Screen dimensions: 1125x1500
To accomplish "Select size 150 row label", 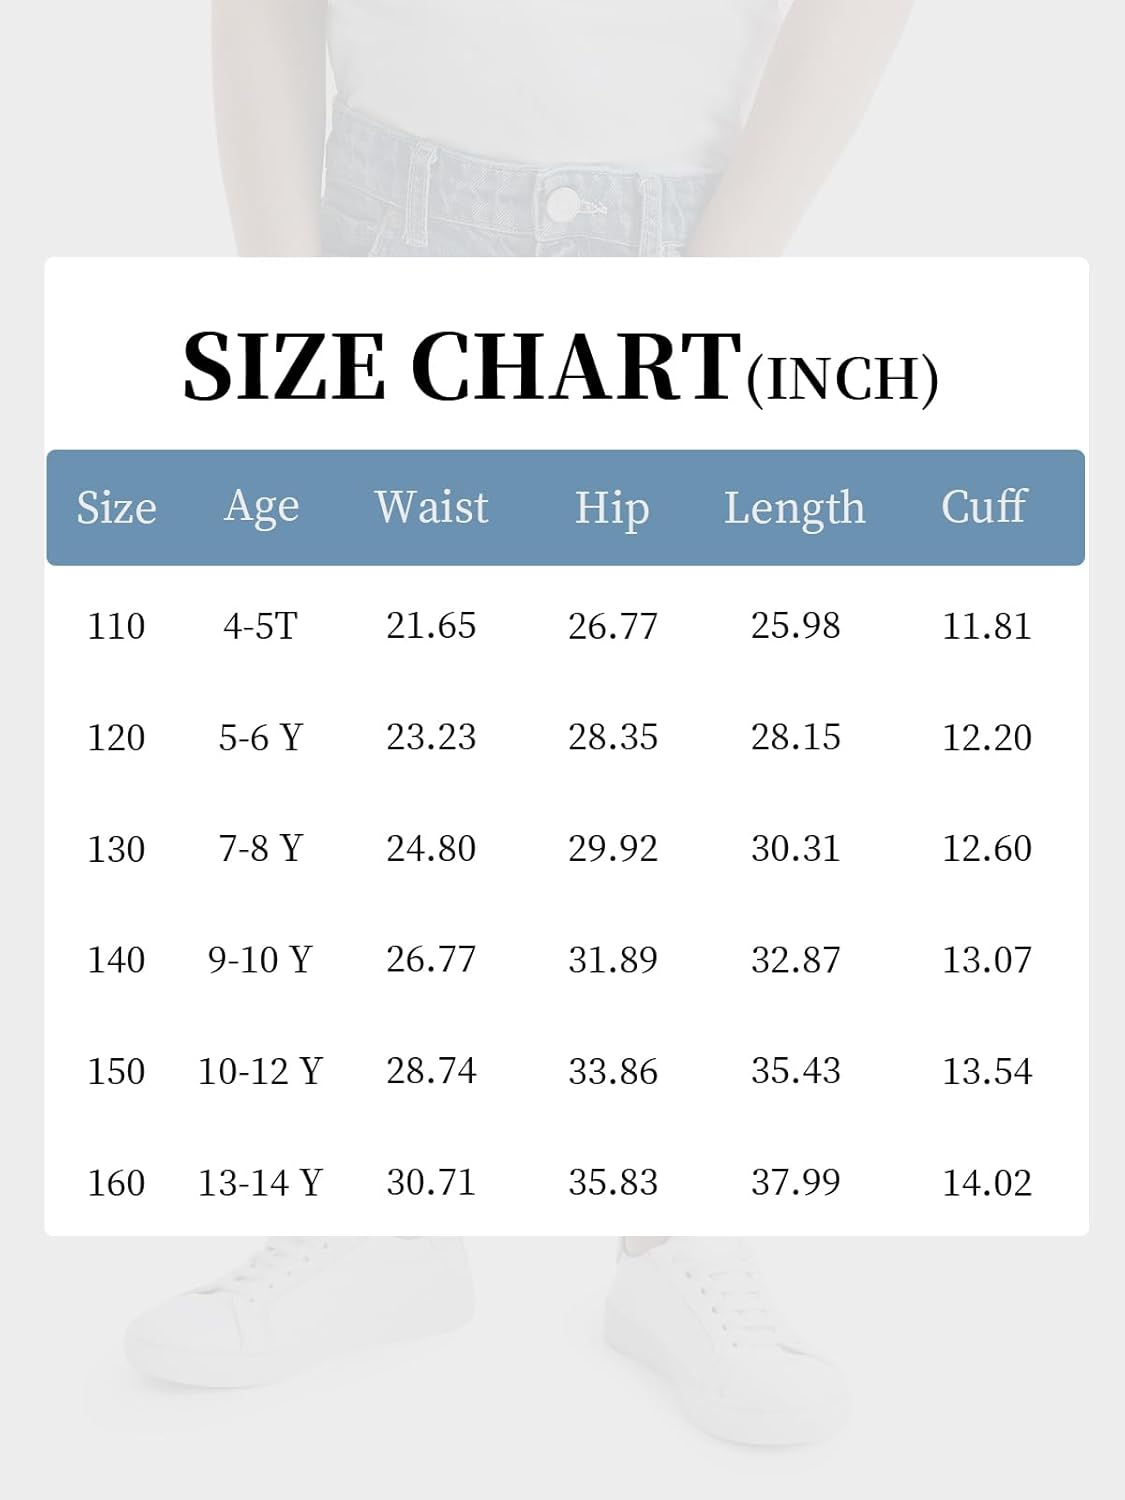I will coord(116,1072).
